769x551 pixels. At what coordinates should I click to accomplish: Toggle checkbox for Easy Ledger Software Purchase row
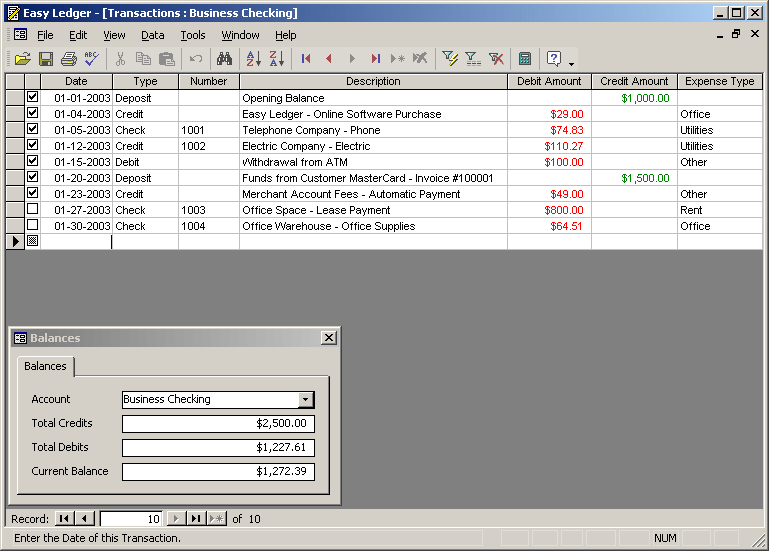(x=32, y=113)
